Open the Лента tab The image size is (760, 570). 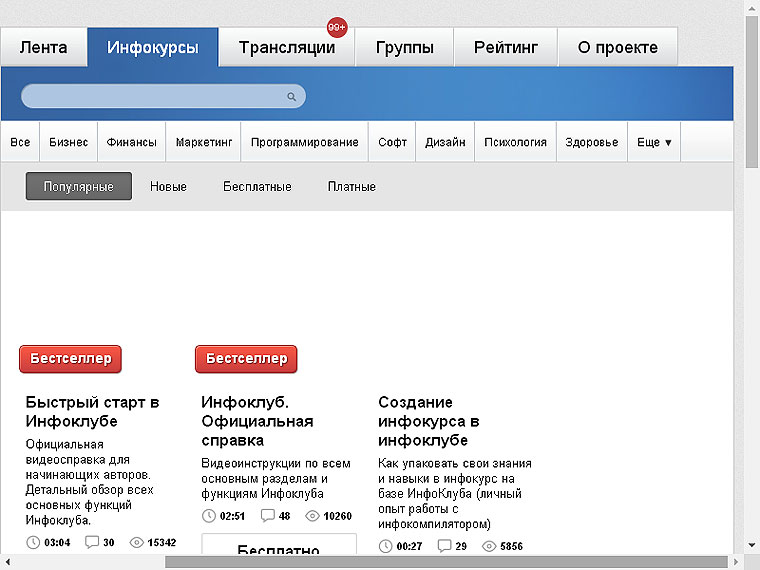44,47
